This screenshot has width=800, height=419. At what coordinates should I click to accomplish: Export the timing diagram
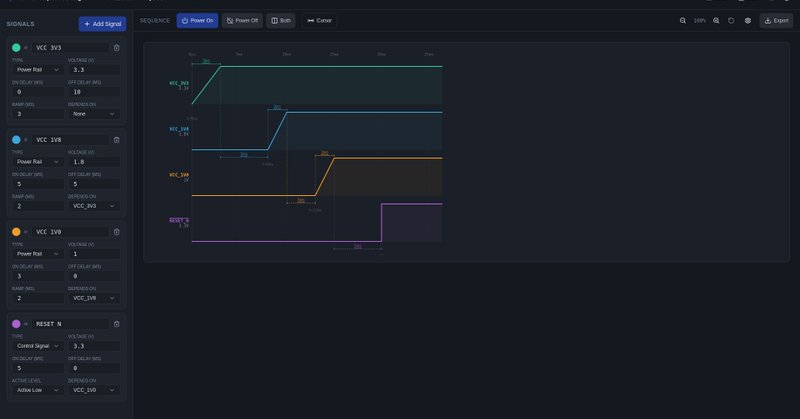[776, 20]
